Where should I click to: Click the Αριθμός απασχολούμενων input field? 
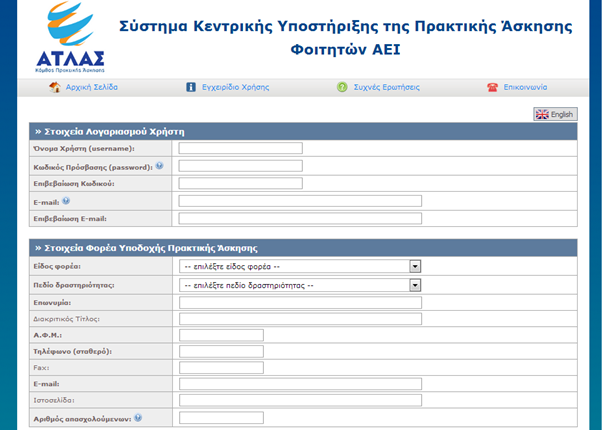pyautogui.click(x=222, y=418)
